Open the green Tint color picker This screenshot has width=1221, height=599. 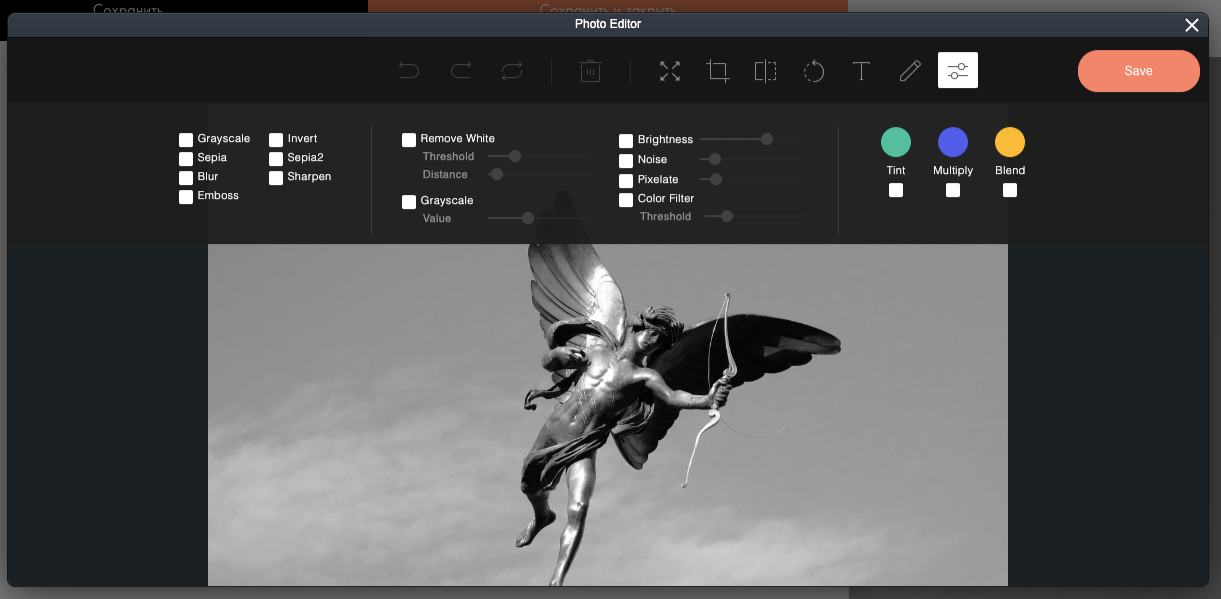tap(896, 142)
